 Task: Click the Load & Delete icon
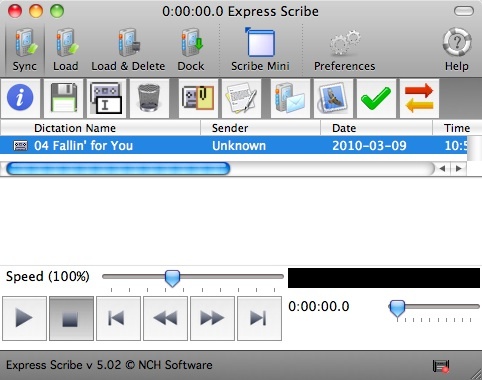click(128, 50)
